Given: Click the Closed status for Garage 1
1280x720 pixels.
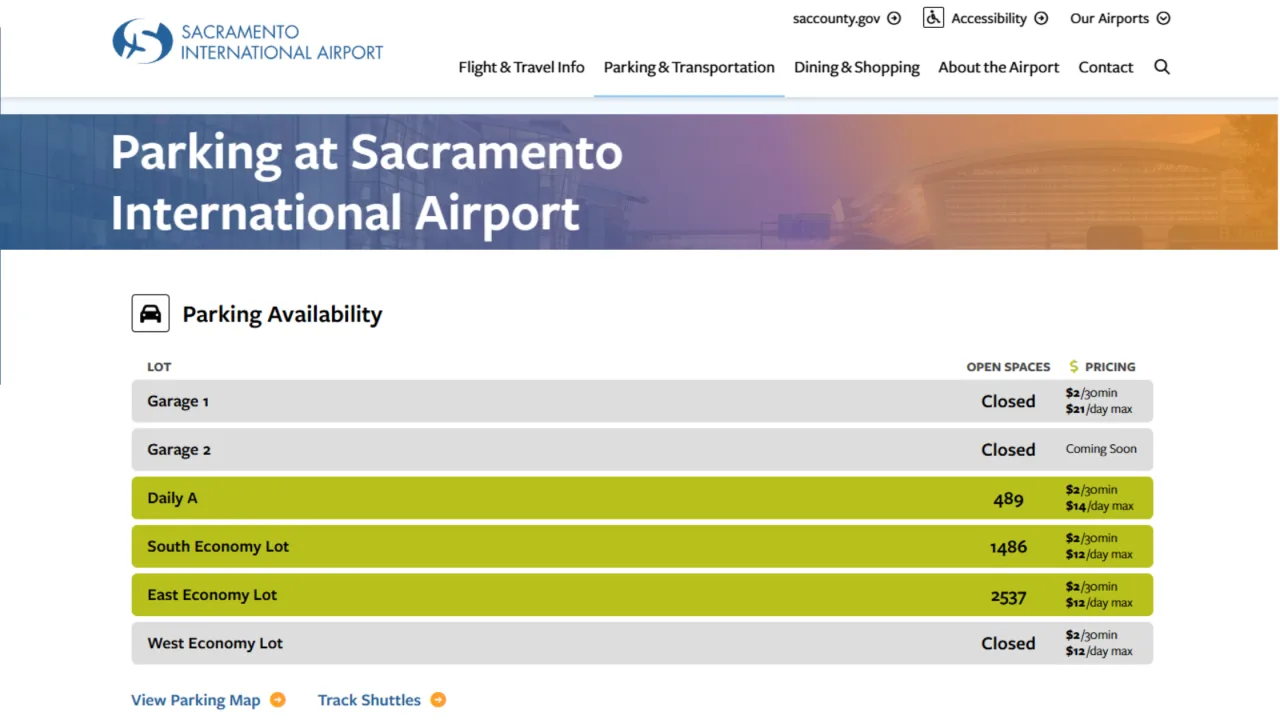Looking at the screenshot, I should 1008,401.
